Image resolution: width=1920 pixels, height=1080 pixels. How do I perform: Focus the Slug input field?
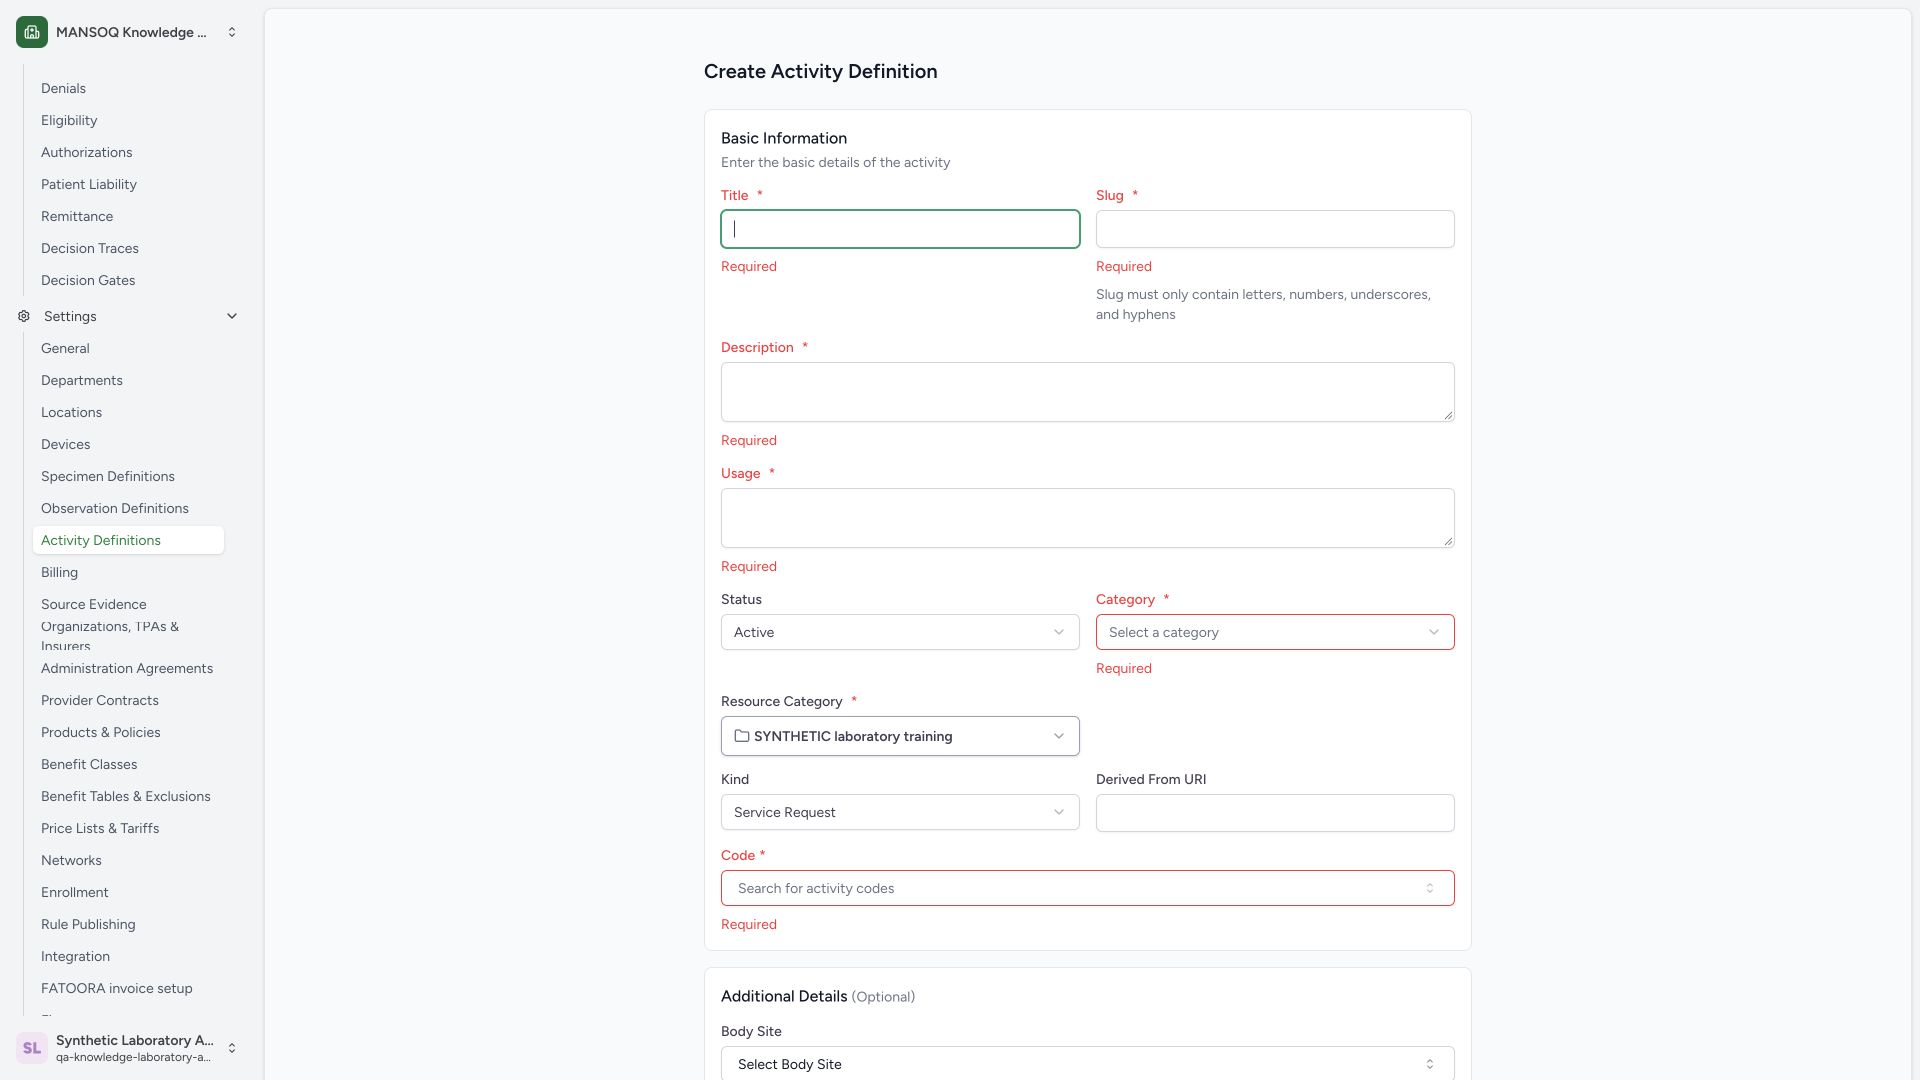click(x=1275, y=229)
